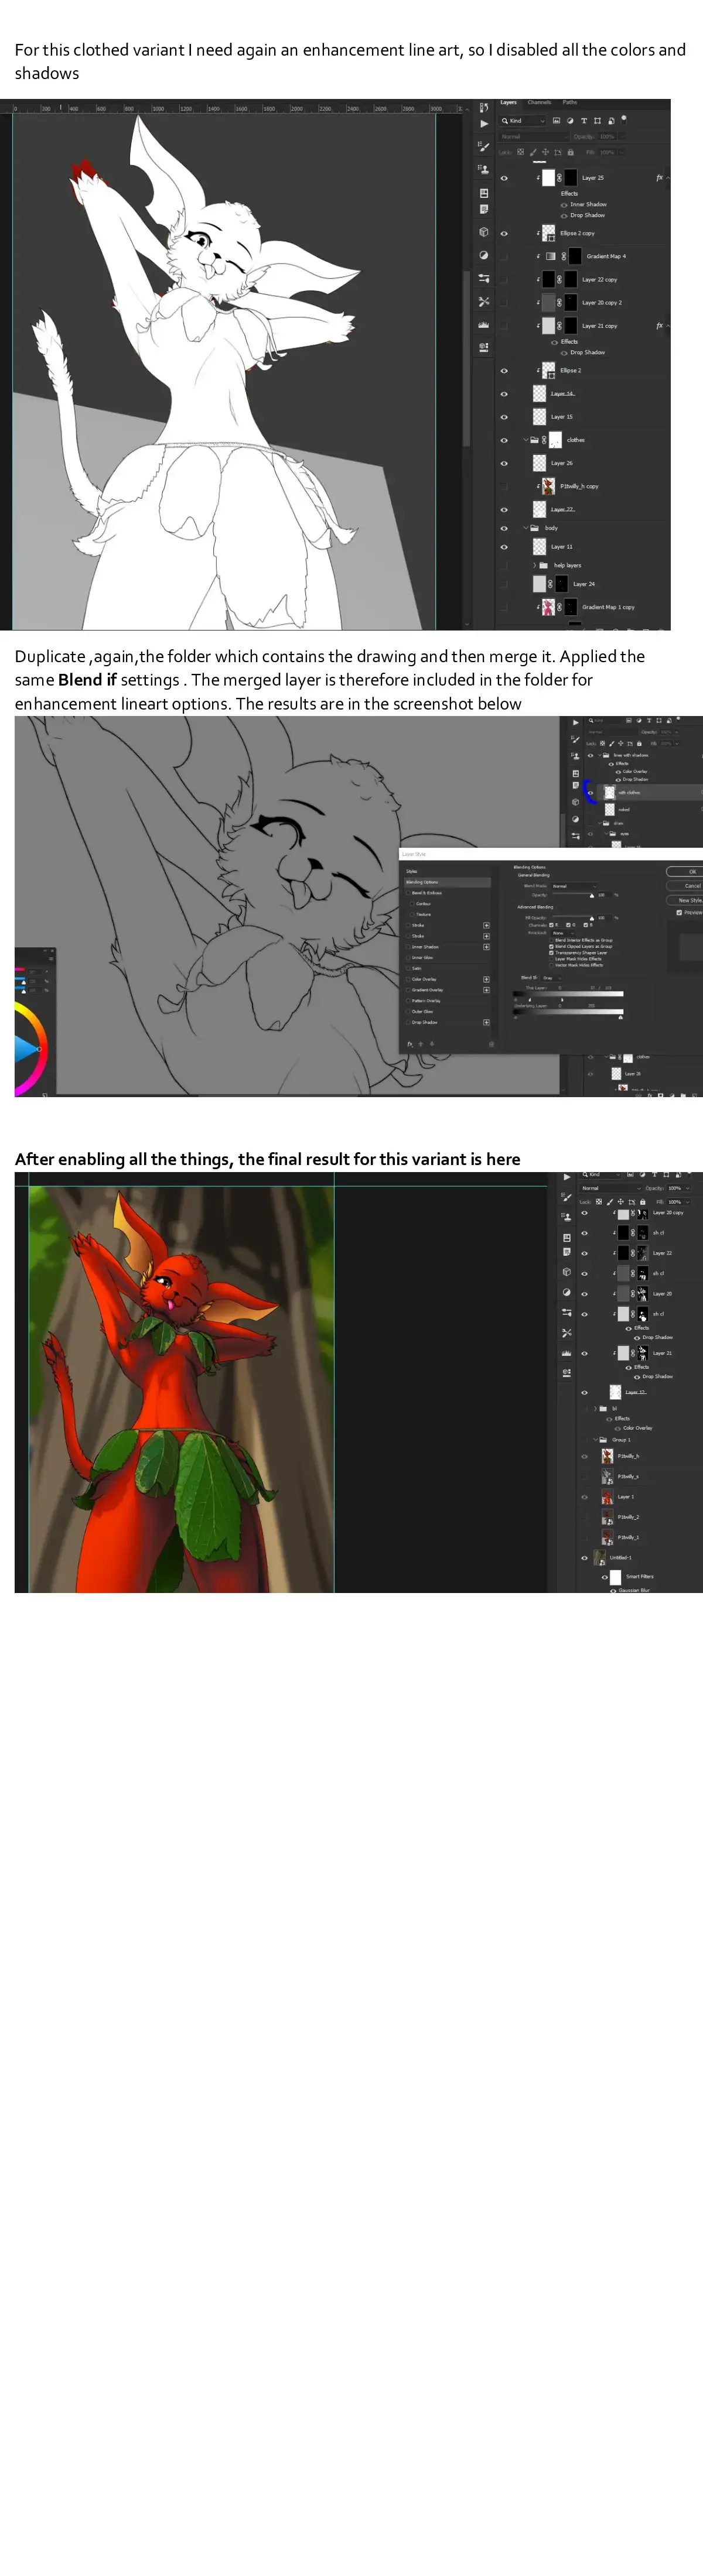Show the hidden Gradient Map 4 layer
The width and height of the screenshot is (703, 2576).
504,256
